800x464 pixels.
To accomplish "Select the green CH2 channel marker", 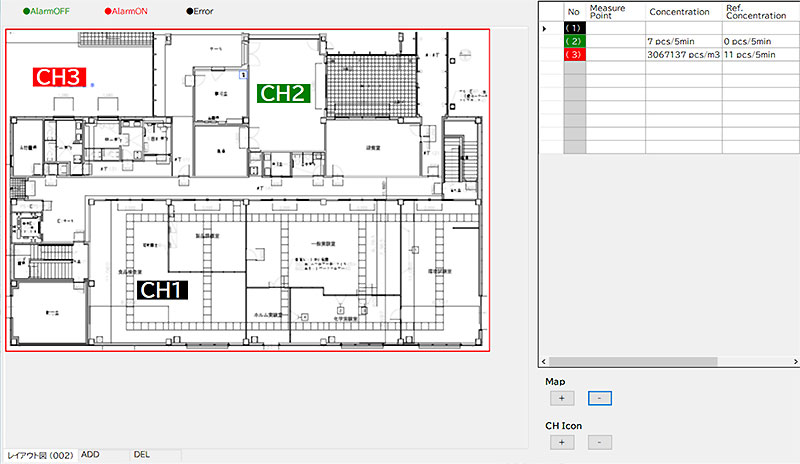I will (x=285, y=92).
